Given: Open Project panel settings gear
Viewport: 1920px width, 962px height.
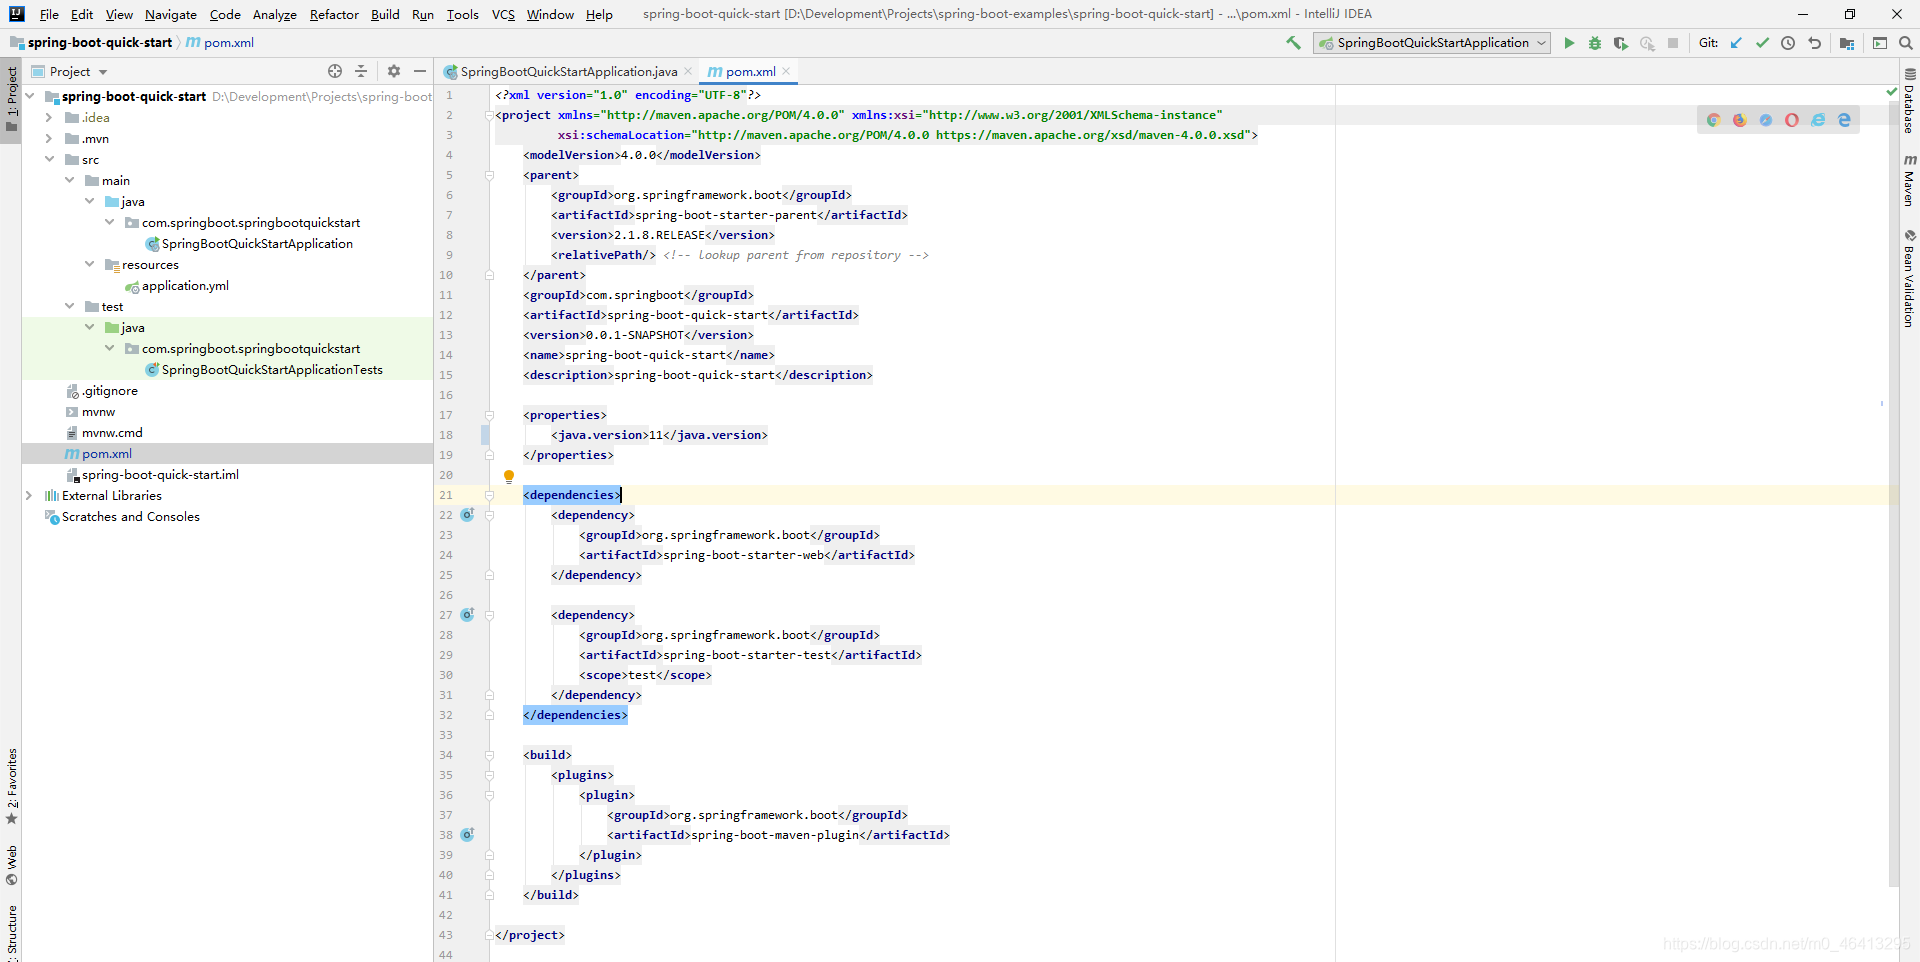Looking at the screenshot, I should pyautogui.click(x=394, y=71).
